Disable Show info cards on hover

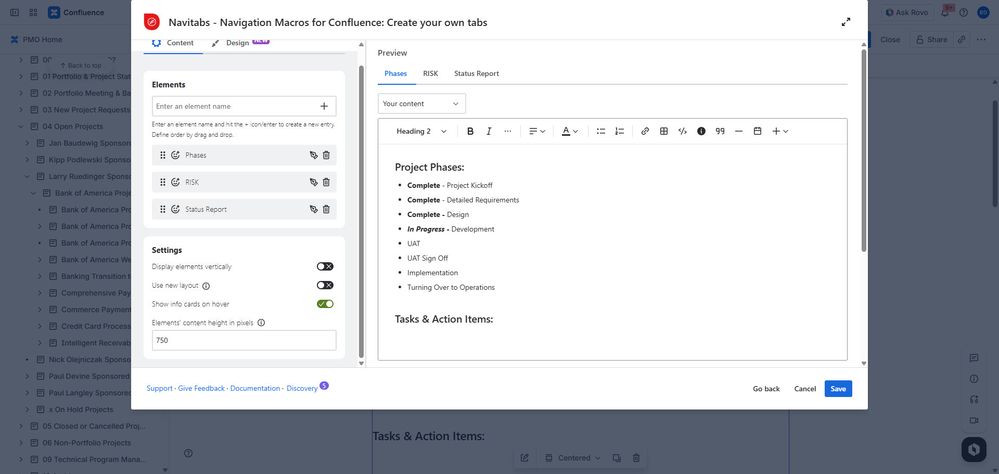tap(325, 304)
